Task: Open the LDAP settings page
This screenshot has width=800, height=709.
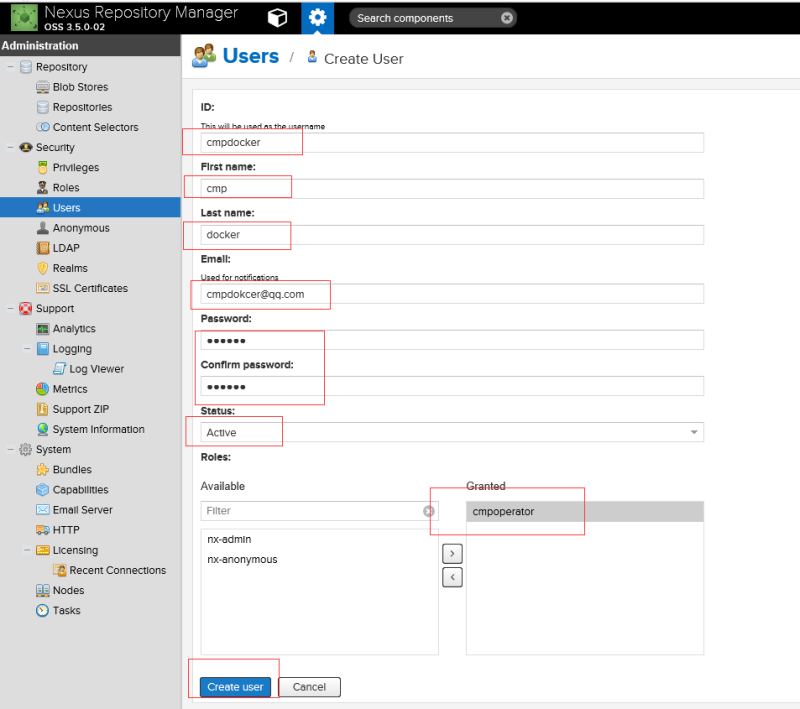Action: click(65, 248)
